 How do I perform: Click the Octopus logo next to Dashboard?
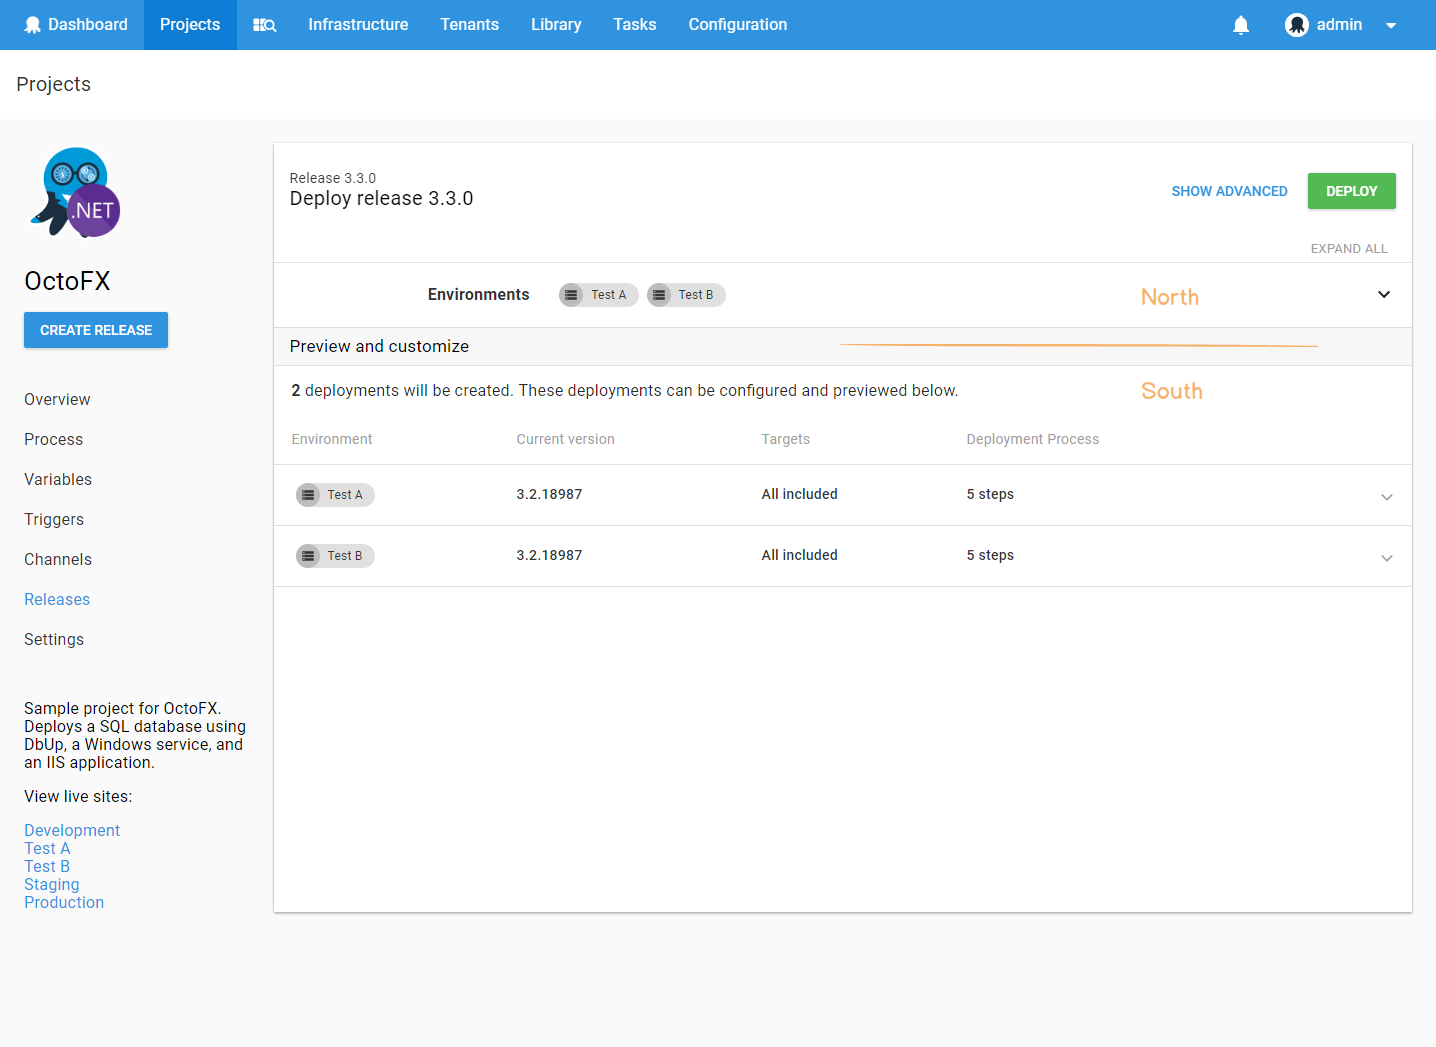33,24
